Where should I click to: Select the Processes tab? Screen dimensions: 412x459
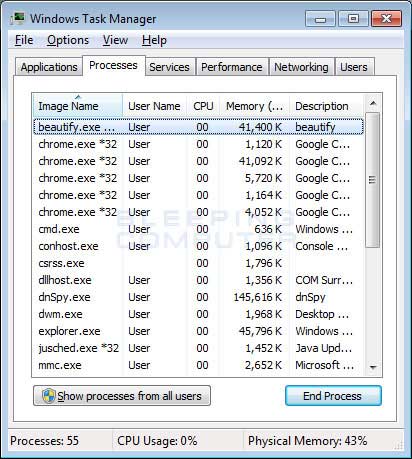pyautogui.click(x=113, y=65)
